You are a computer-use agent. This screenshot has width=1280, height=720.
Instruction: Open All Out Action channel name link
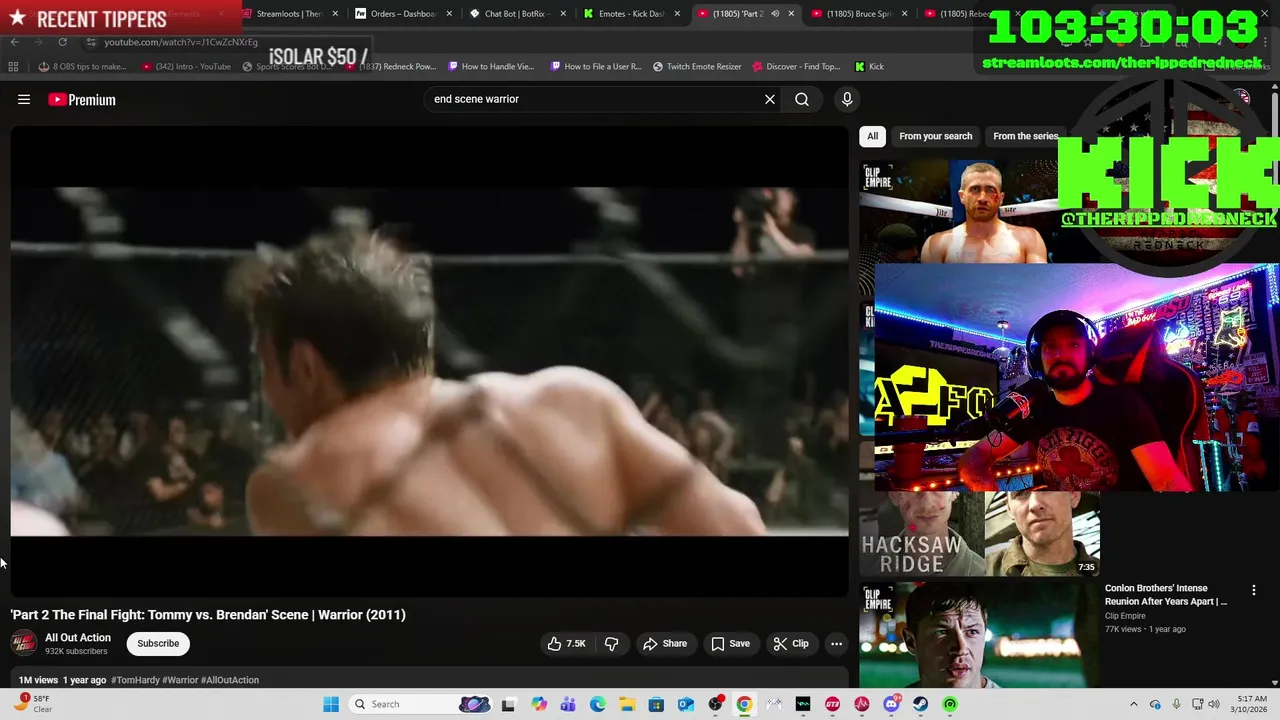coord(78,638)
